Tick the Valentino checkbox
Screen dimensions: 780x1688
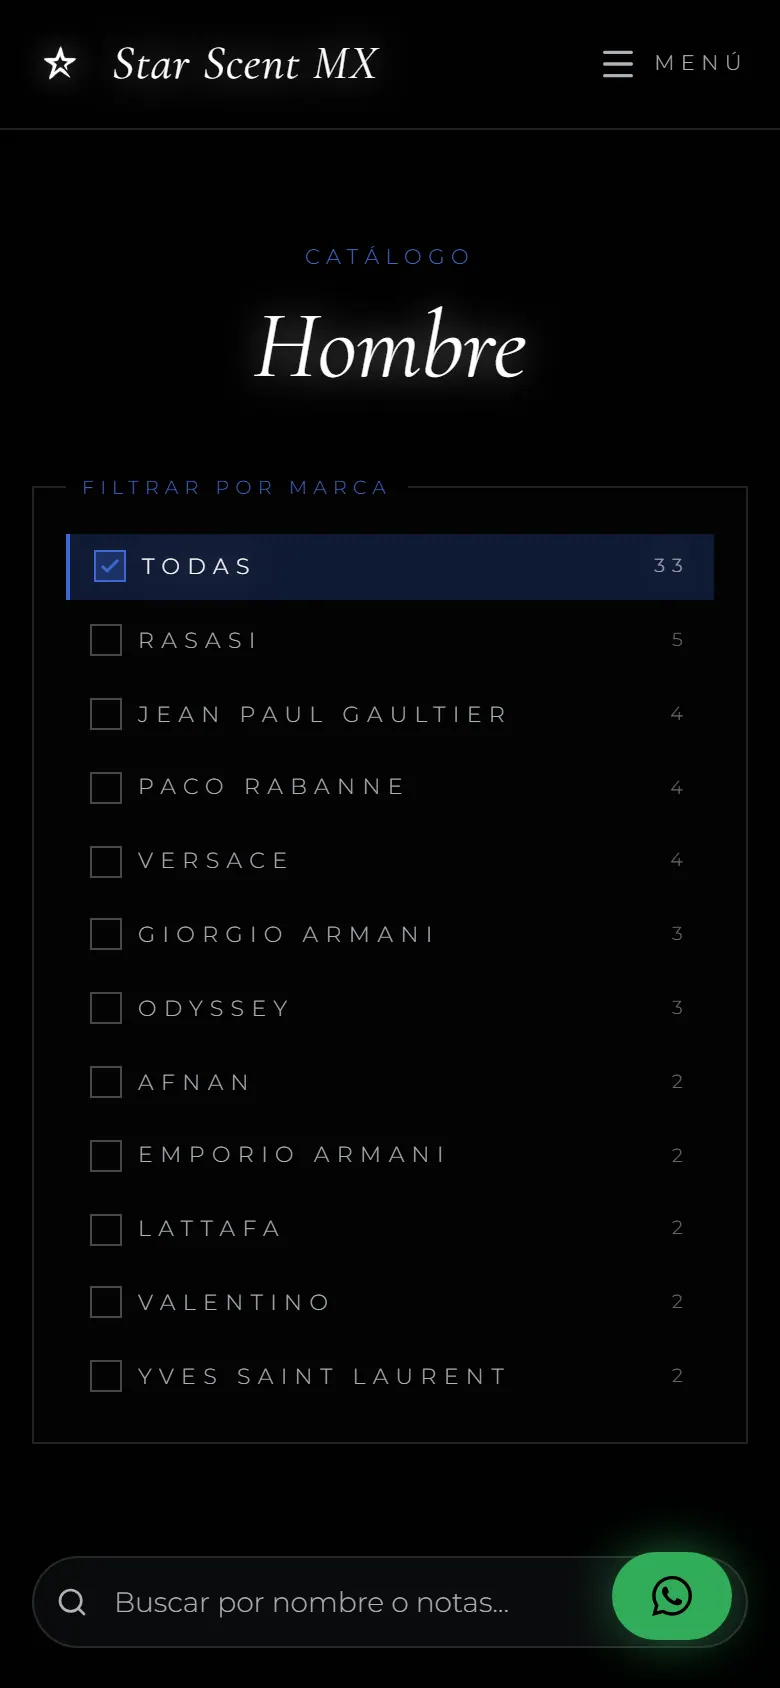coord(106,1302)
